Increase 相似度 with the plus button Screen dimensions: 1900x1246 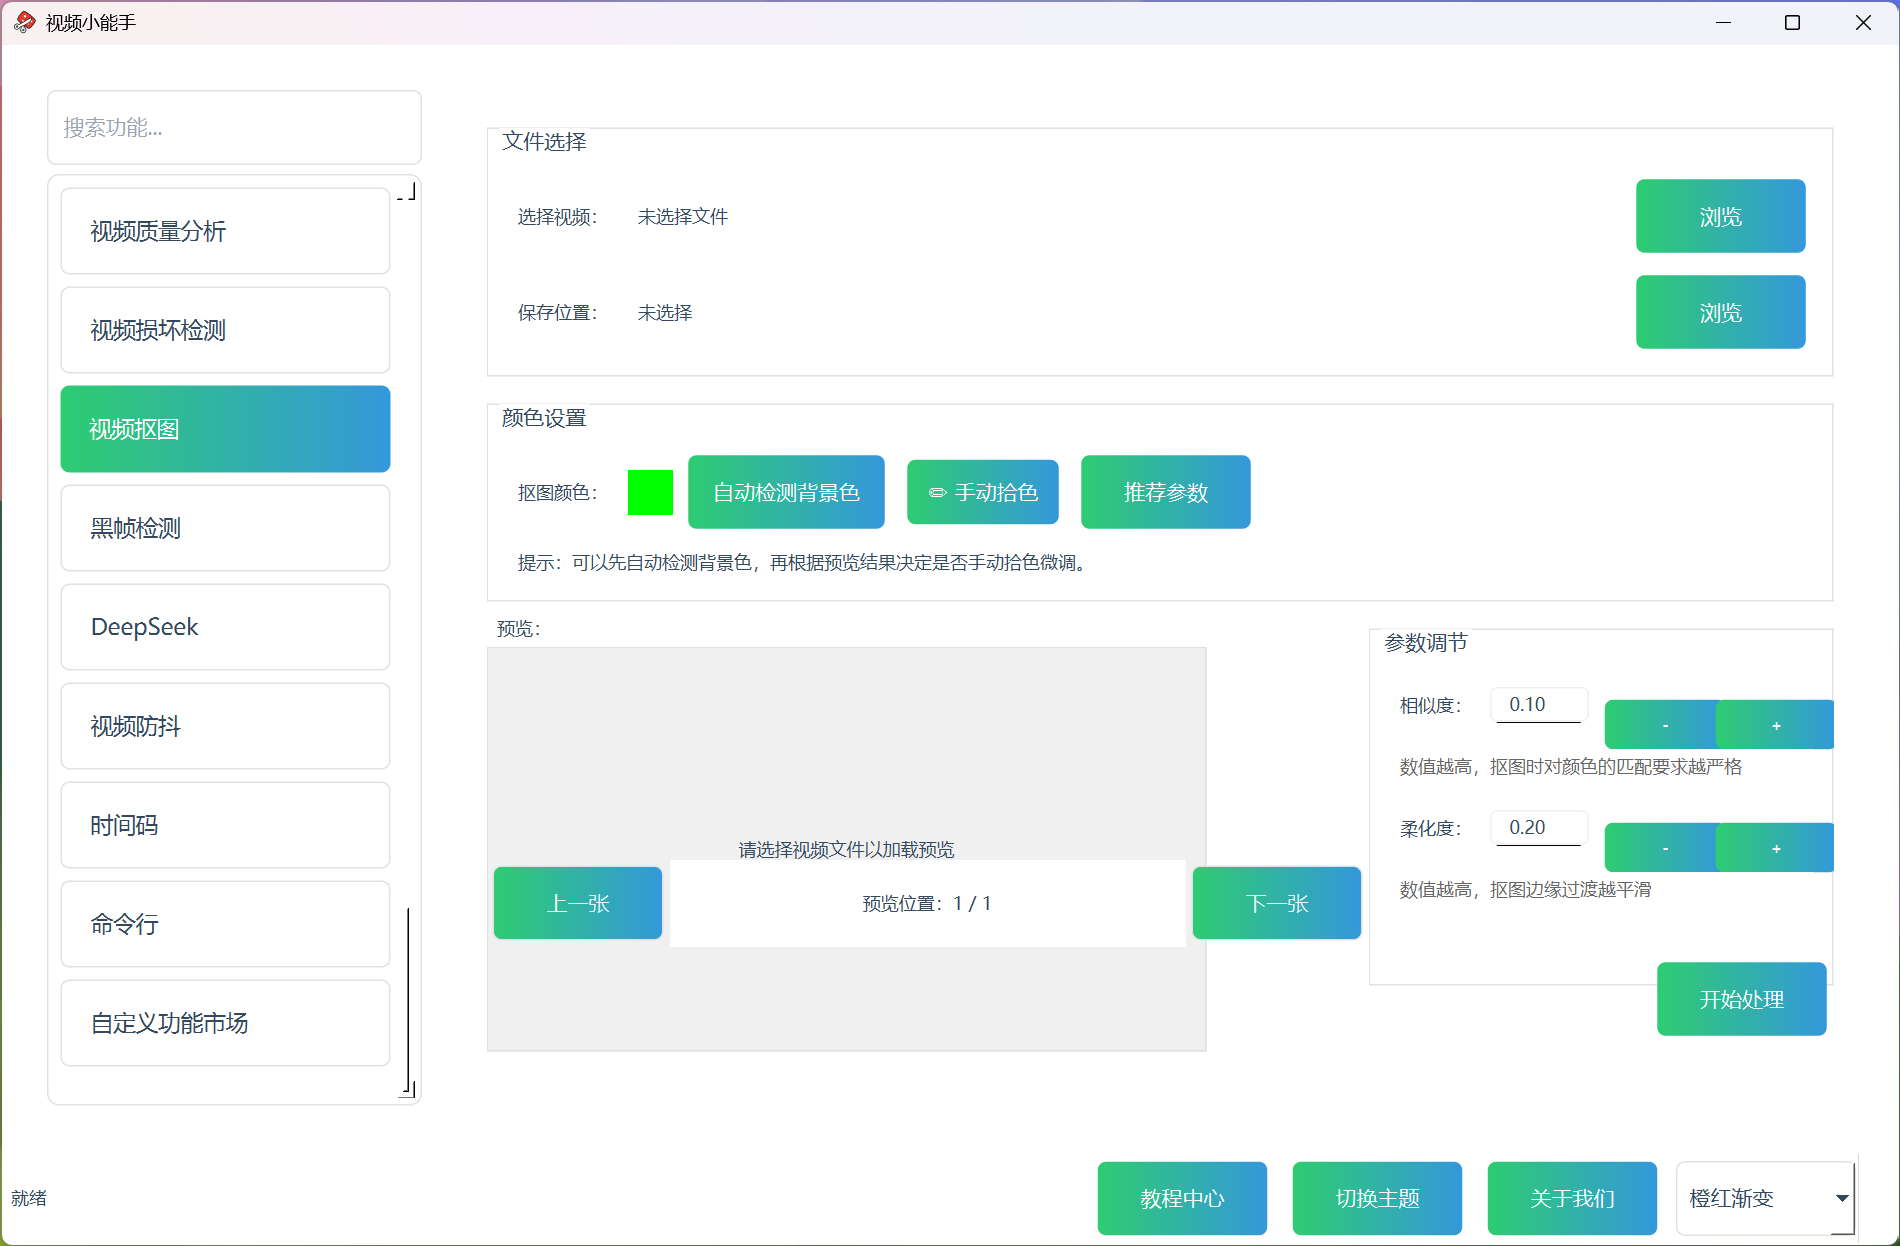click(x=1775, y=725)
